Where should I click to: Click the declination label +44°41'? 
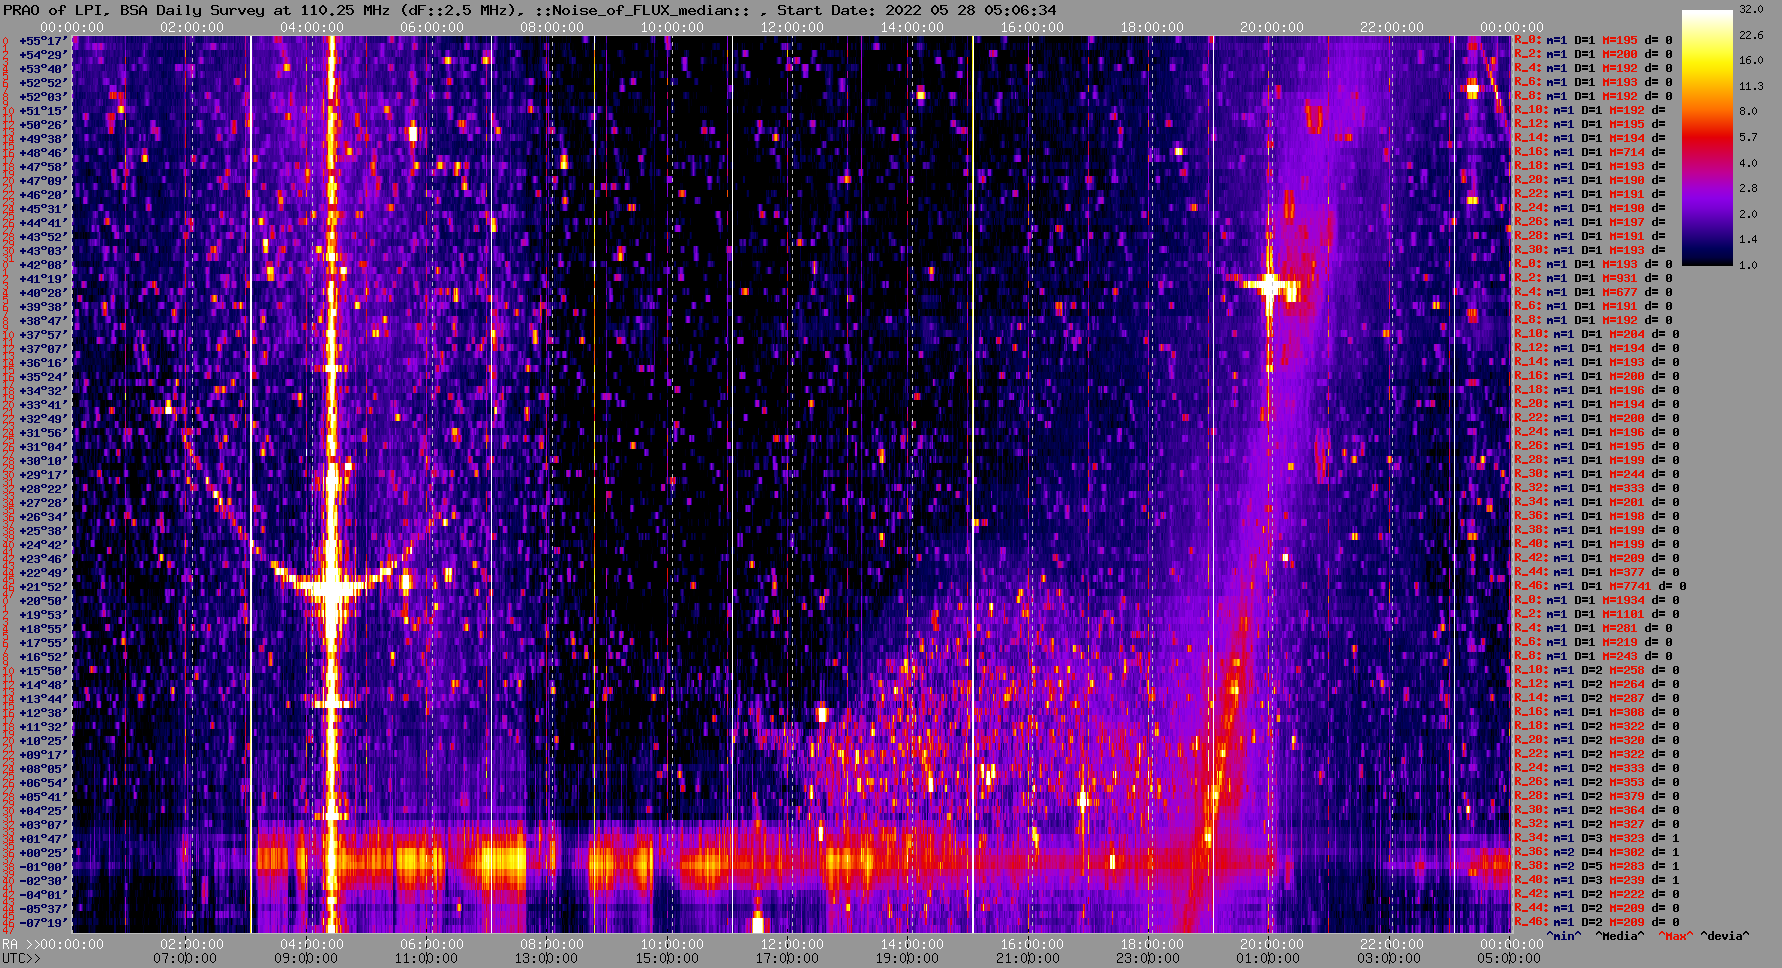[42, 222]
